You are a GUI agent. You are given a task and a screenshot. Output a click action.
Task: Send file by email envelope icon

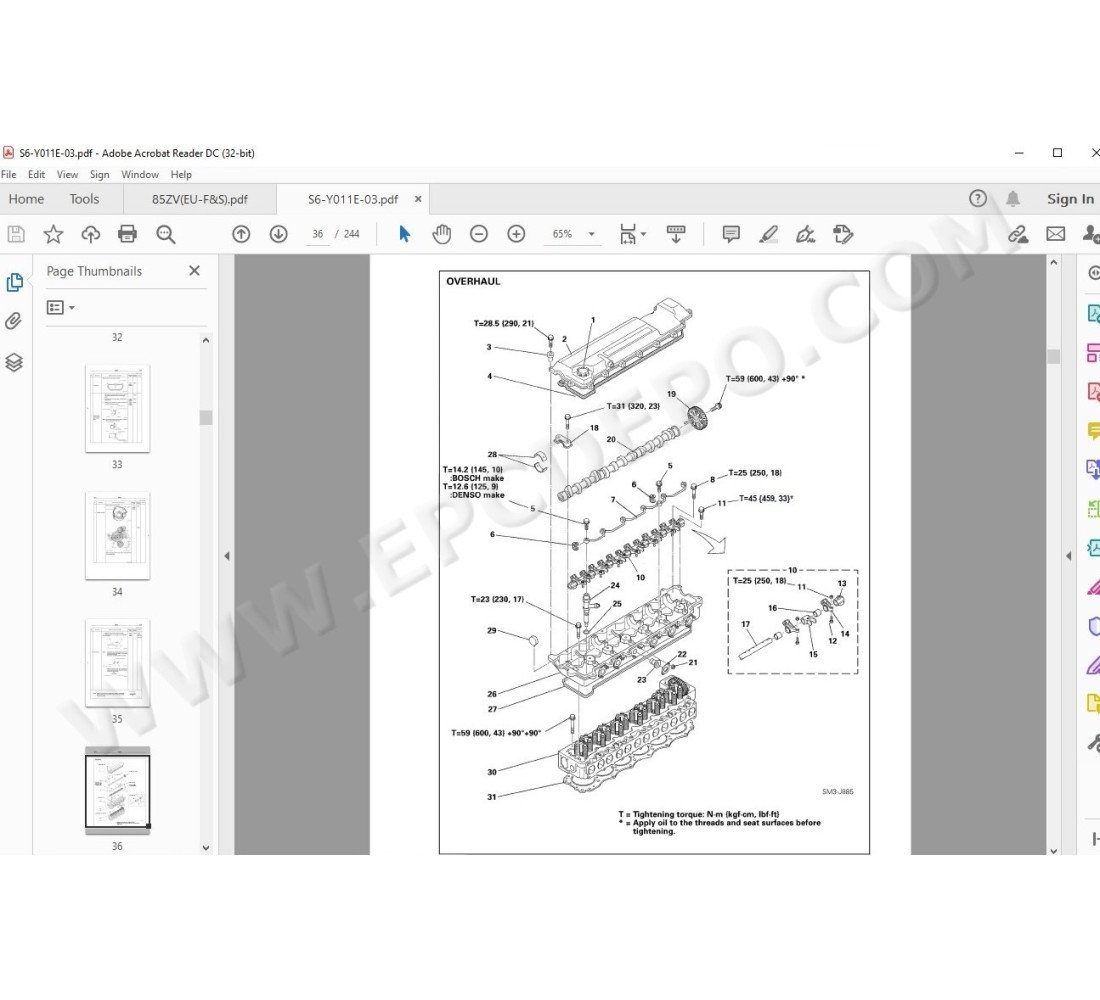click(x=1056, y=234)
